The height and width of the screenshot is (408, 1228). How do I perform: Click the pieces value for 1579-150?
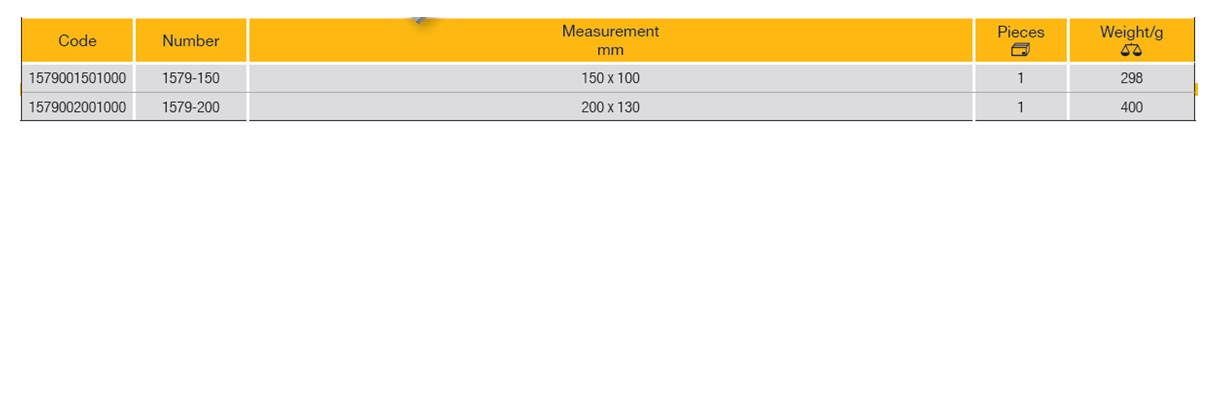1020,78
